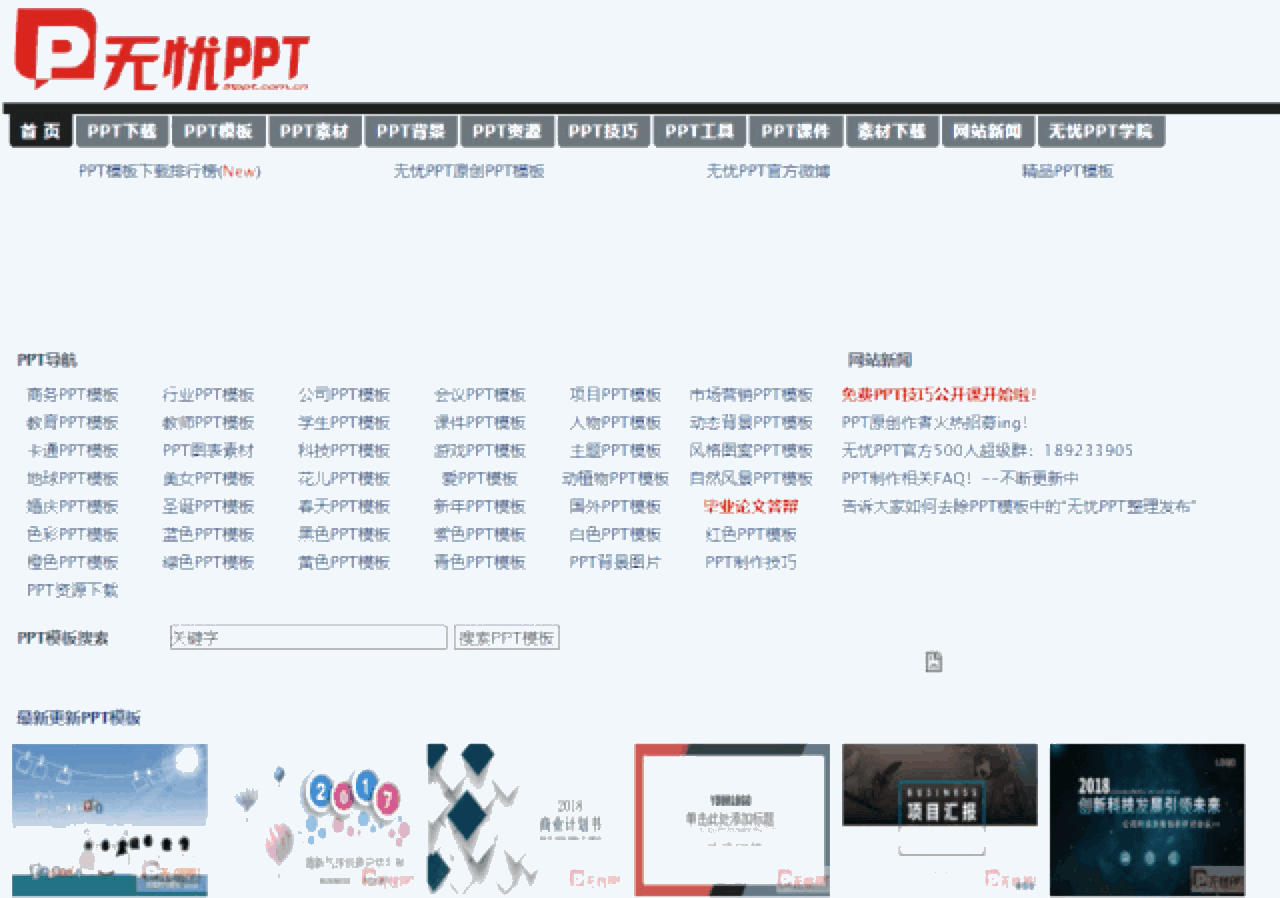Open 蓝色PPT模板 color category link
This screenshot has height=898, width=1280.
point(208,535)
